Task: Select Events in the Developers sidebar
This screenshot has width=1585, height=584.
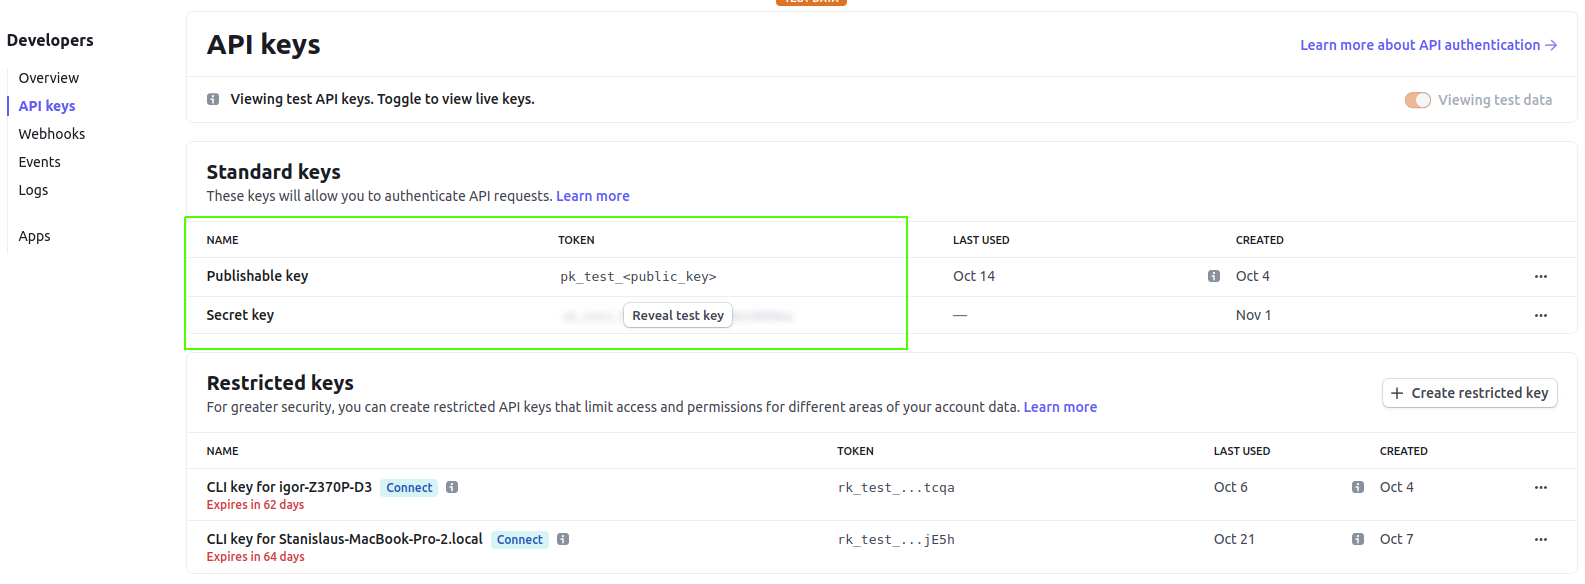Action: pyautogui.click(x=39, y=161)
